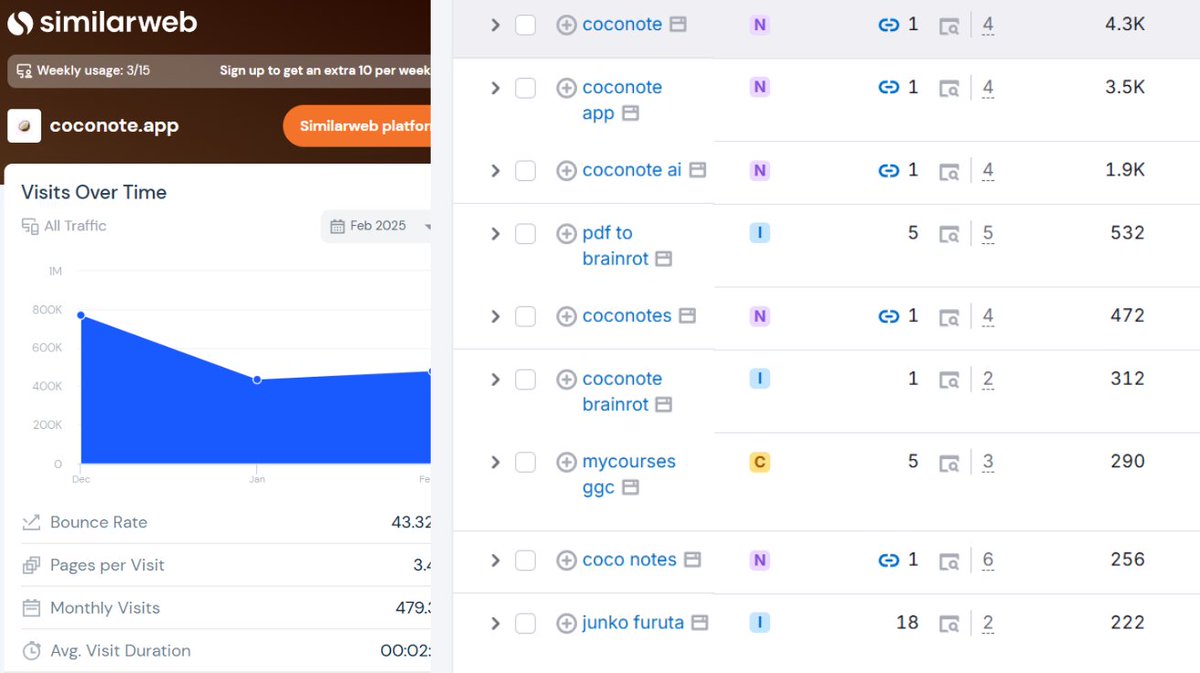
Task: Expand the coconote brainrot row
Action: 494,380
